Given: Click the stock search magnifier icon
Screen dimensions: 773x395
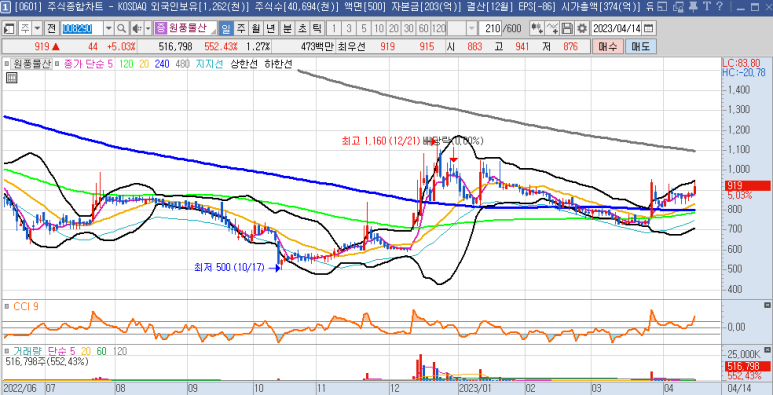Looking at the screenshot, I should point(121,28).
